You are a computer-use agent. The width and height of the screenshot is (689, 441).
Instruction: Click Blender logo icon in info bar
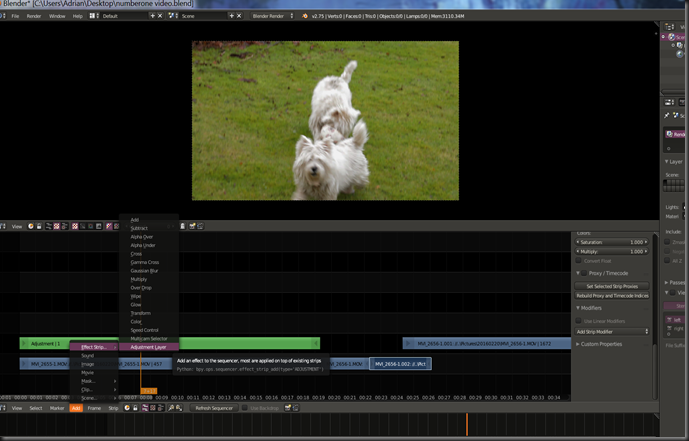(305, 16)
